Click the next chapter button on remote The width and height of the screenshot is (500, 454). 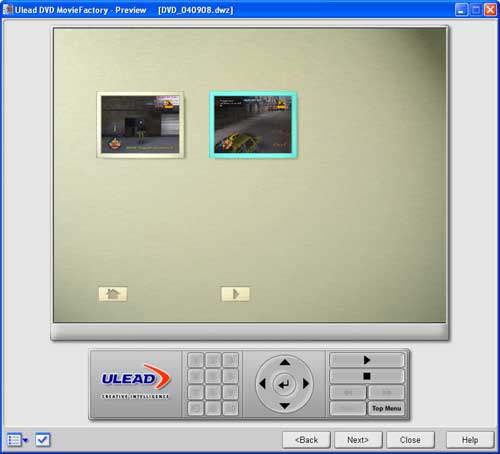pos(386,393)
